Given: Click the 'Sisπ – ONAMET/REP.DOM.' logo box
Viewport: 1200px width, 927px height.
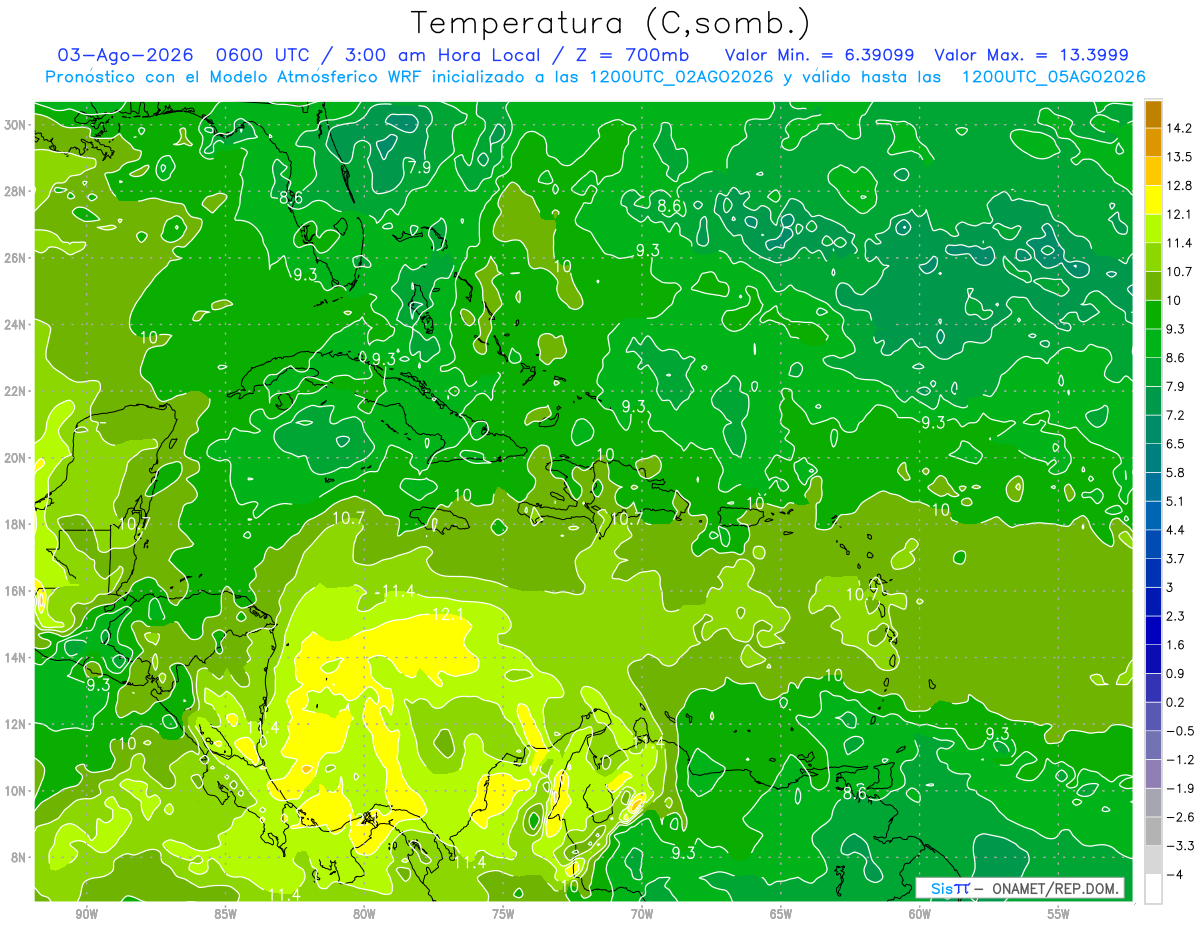Looking at the screenshot, I should click(x=1020, y=888).
